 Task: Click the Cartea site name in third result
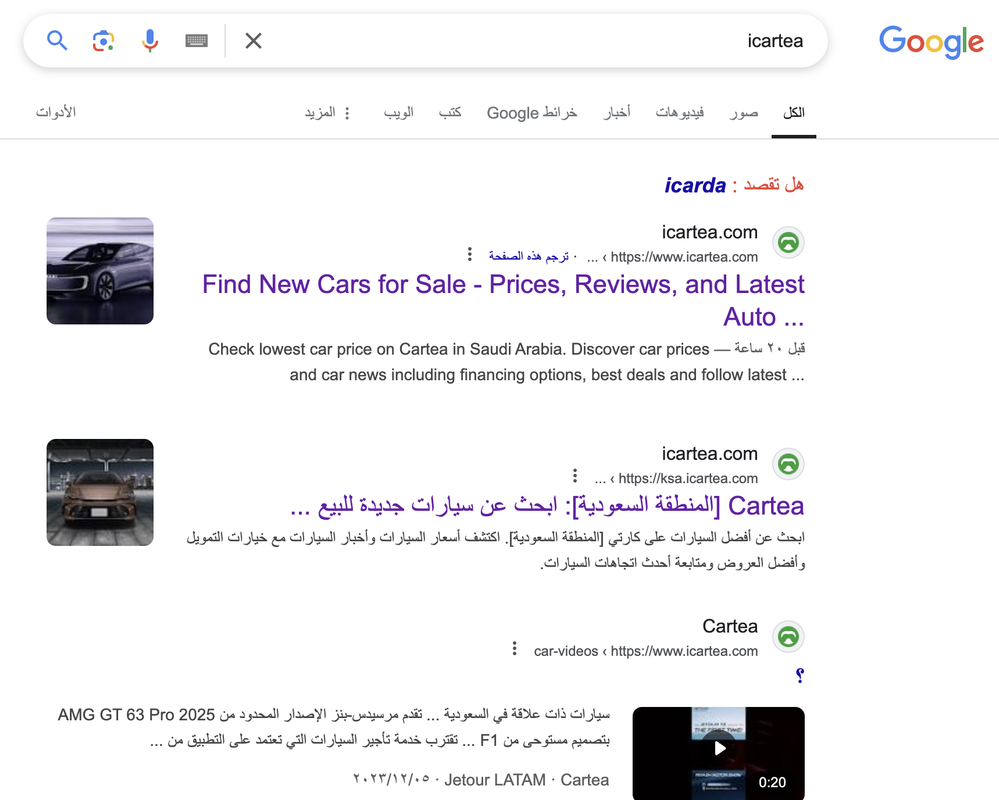(x=730, y=626)
